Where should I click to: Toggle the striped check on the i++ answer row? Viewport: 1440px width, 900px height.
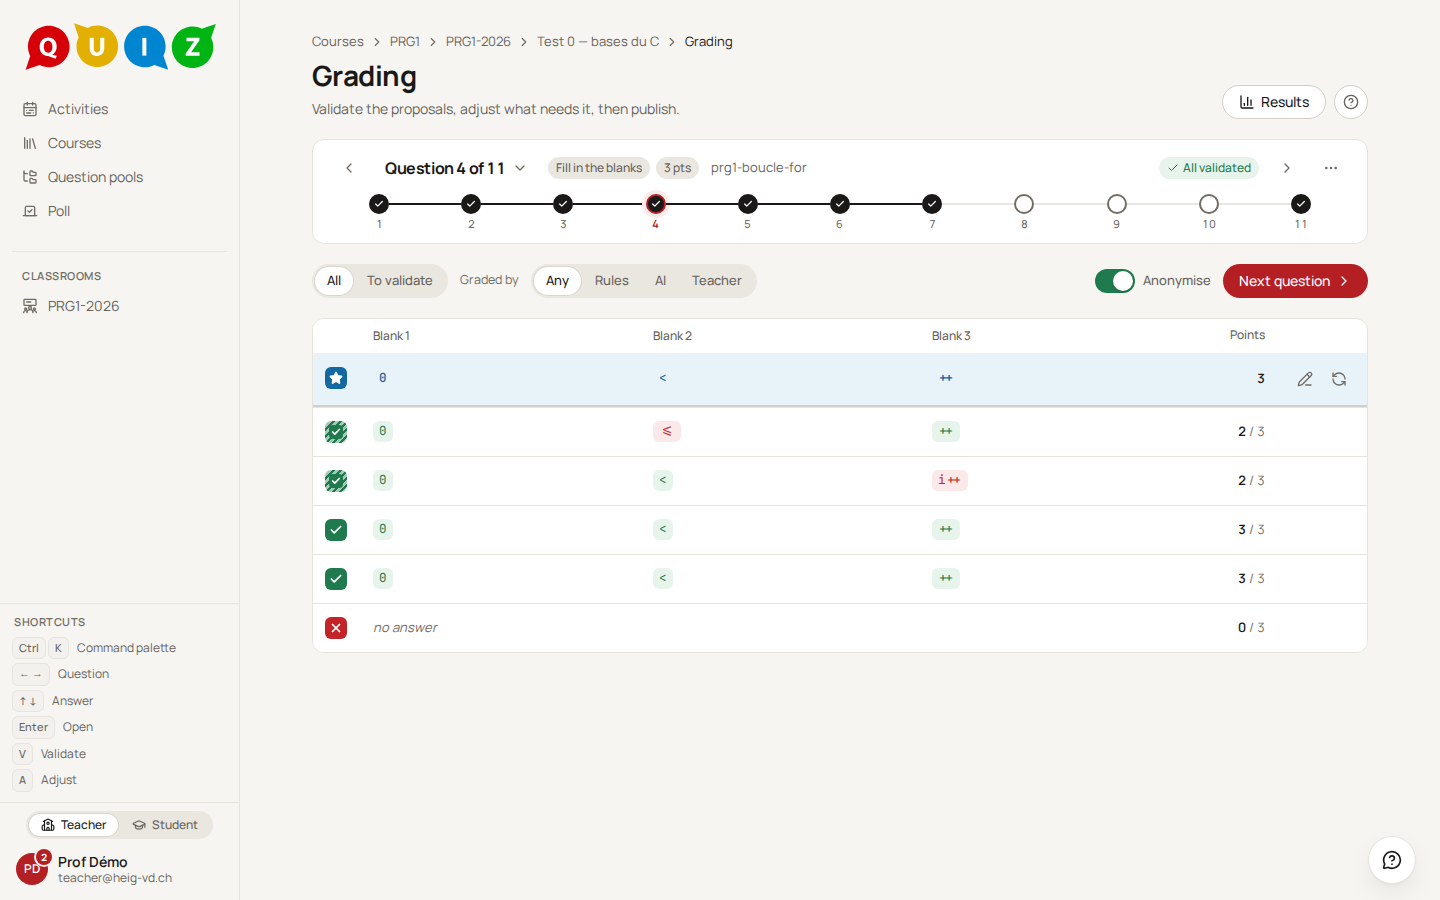coord(336,481)
